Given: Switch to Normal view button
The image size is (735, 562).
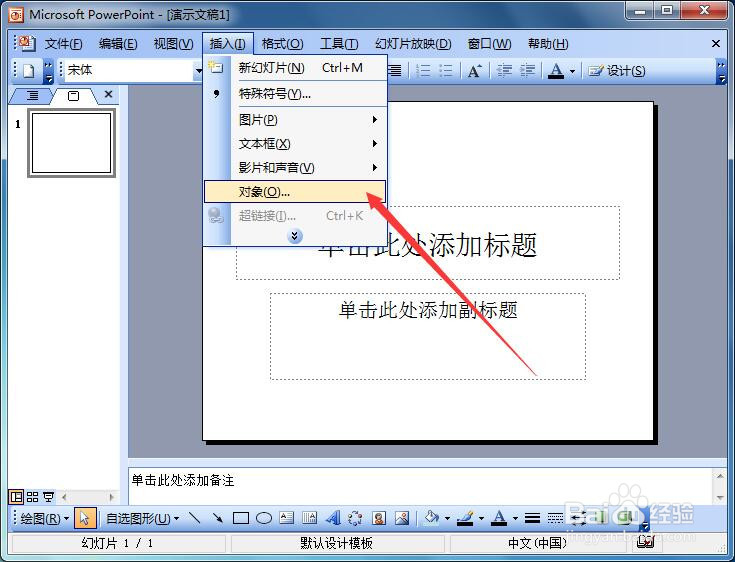Looking at the screenshot, I should [x=16, y=496].
